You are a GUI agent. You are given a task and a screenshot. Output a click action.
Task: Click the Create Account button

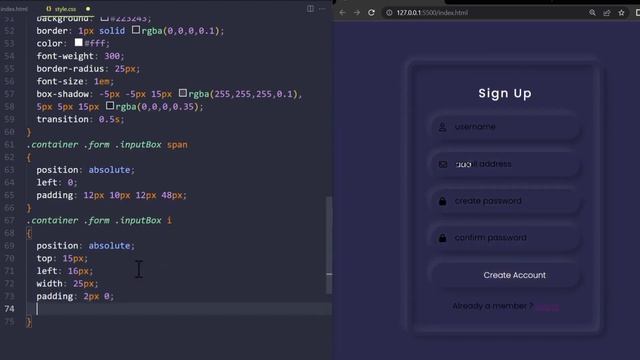click(x=505, y=275)
